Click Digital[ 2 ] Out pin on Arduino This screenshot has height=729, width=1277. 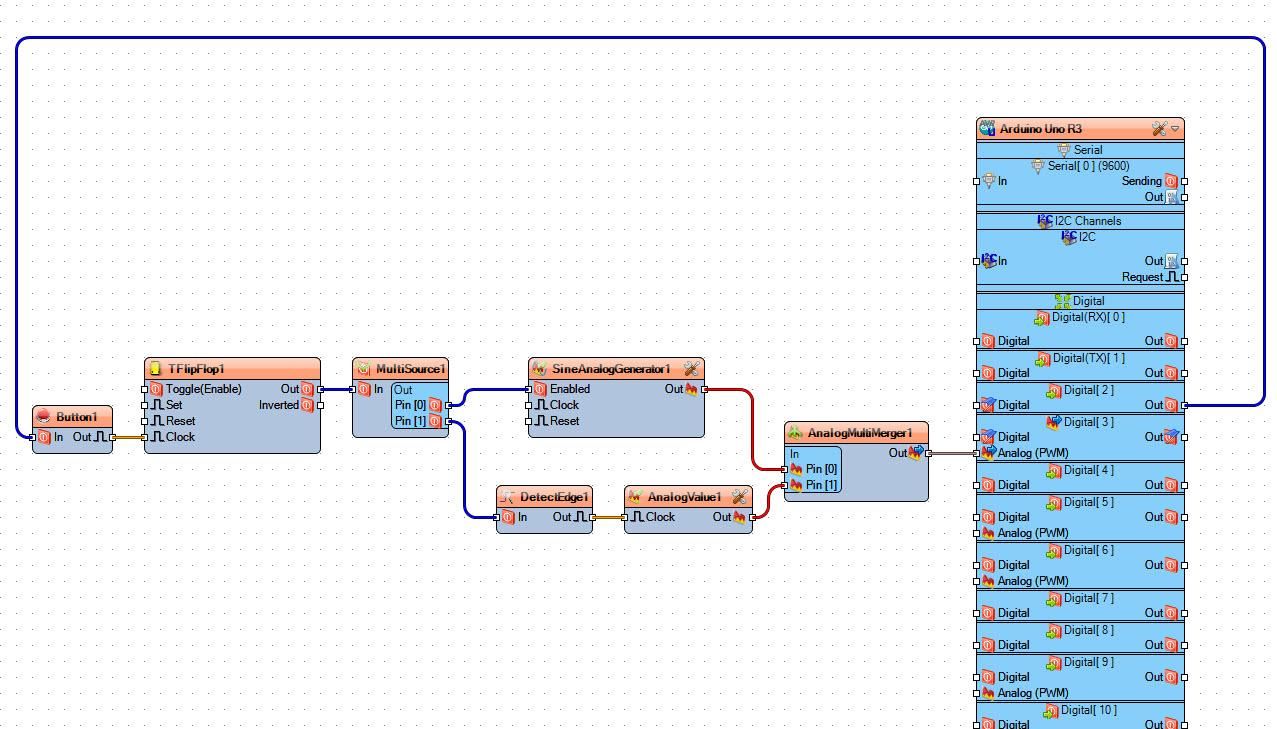tap(1184, 405)
